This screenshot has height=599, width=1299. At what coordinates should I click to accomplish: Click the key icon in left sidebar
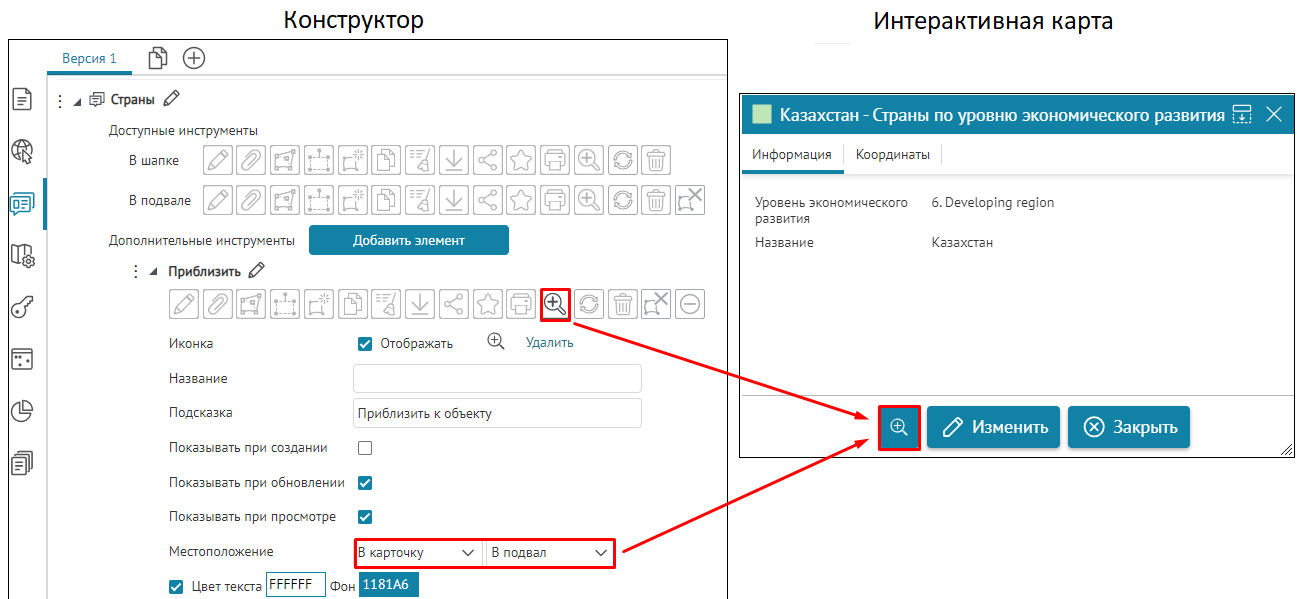(22, 307)
